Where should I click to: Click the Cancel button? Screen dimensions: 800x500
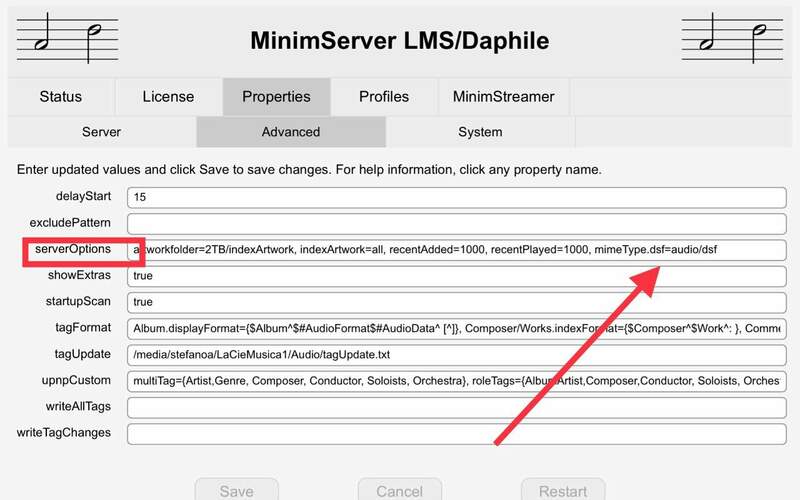pyautogui.click(x=399, y=491)
